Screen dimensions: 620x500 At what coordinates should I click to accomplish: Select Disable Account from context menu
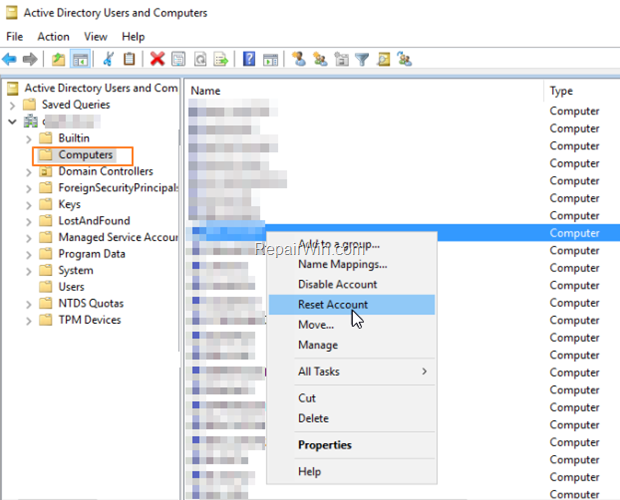pyautogui.click(x=352, y=284)
